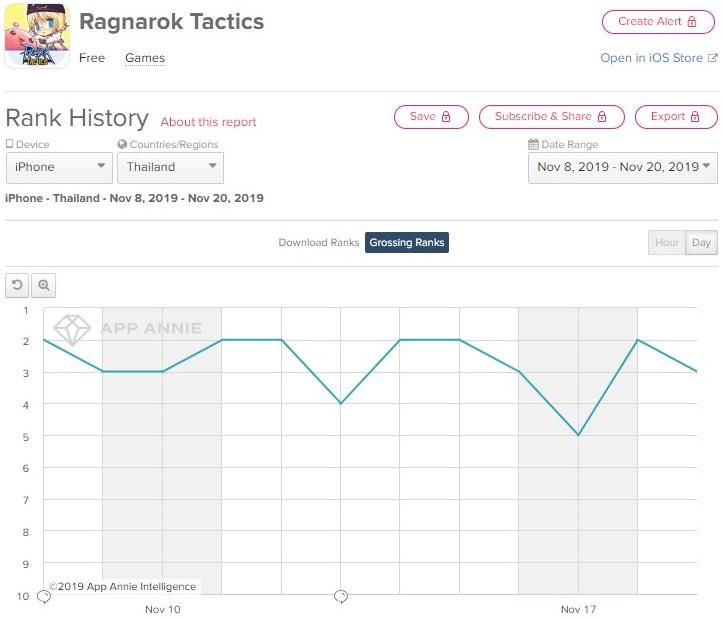This screenshot has height=620, width=724.
Task: Click the ©2019 App Annie Intelligence text
Action: click(123, 587)
